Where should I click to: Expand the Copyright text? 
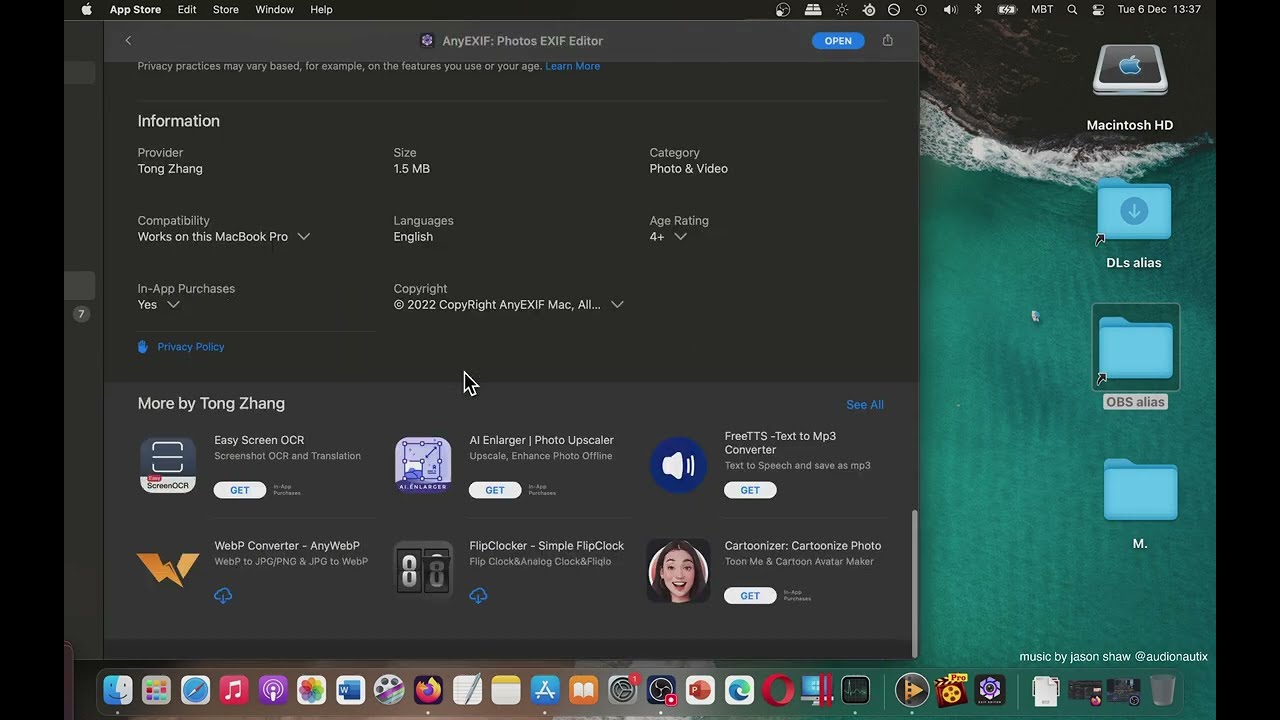tap(617, 305)
